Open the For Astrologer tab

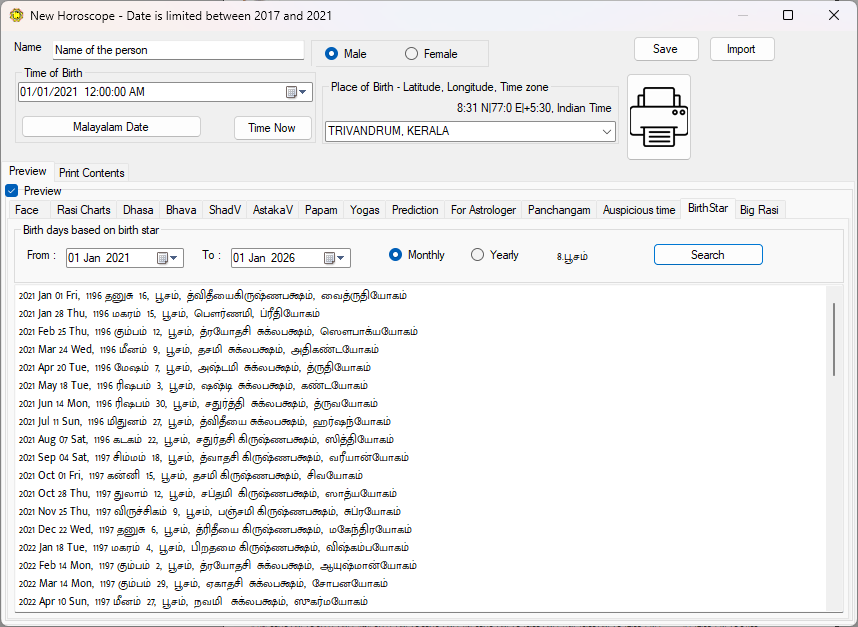tap(483, 210)
